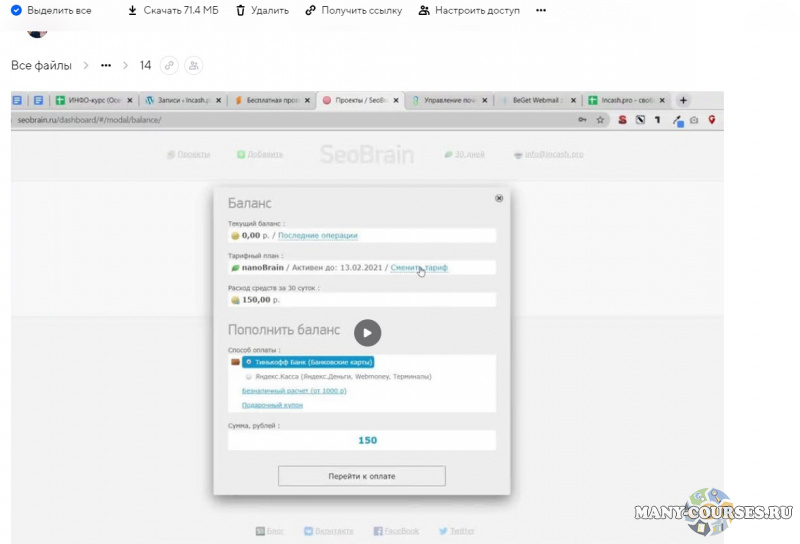Click the 'Удалить' trash icon

240,10
